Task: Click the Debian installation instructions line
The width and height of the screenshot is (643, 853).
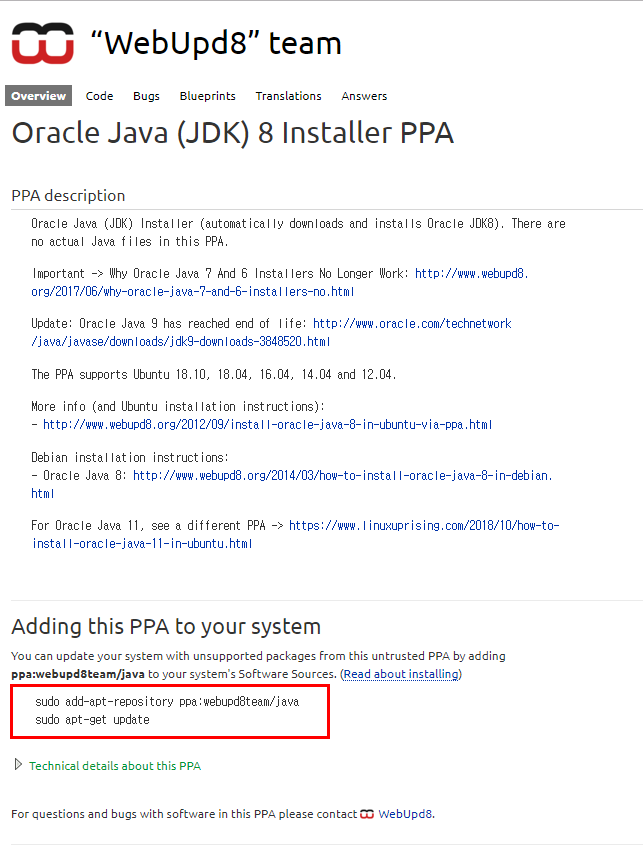Action: 130,458
